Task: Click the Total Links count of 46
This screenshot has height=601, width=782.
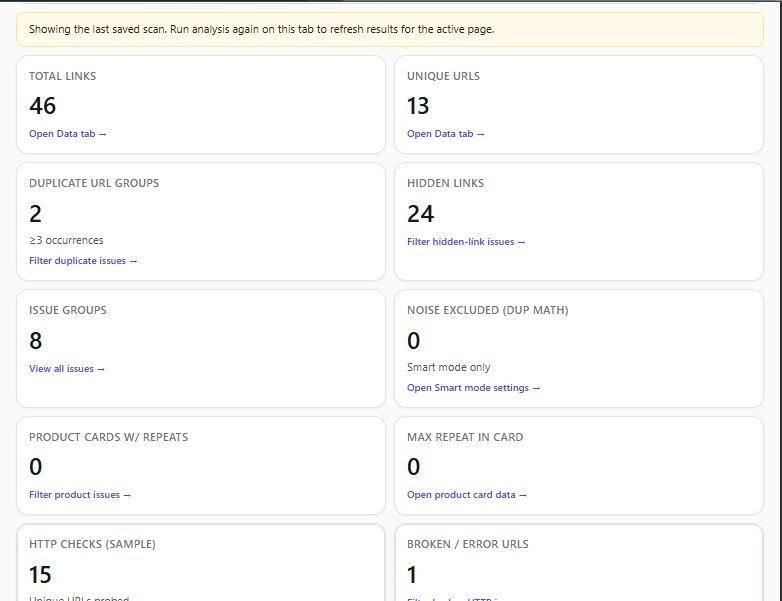Action: (x=43, y=106)
